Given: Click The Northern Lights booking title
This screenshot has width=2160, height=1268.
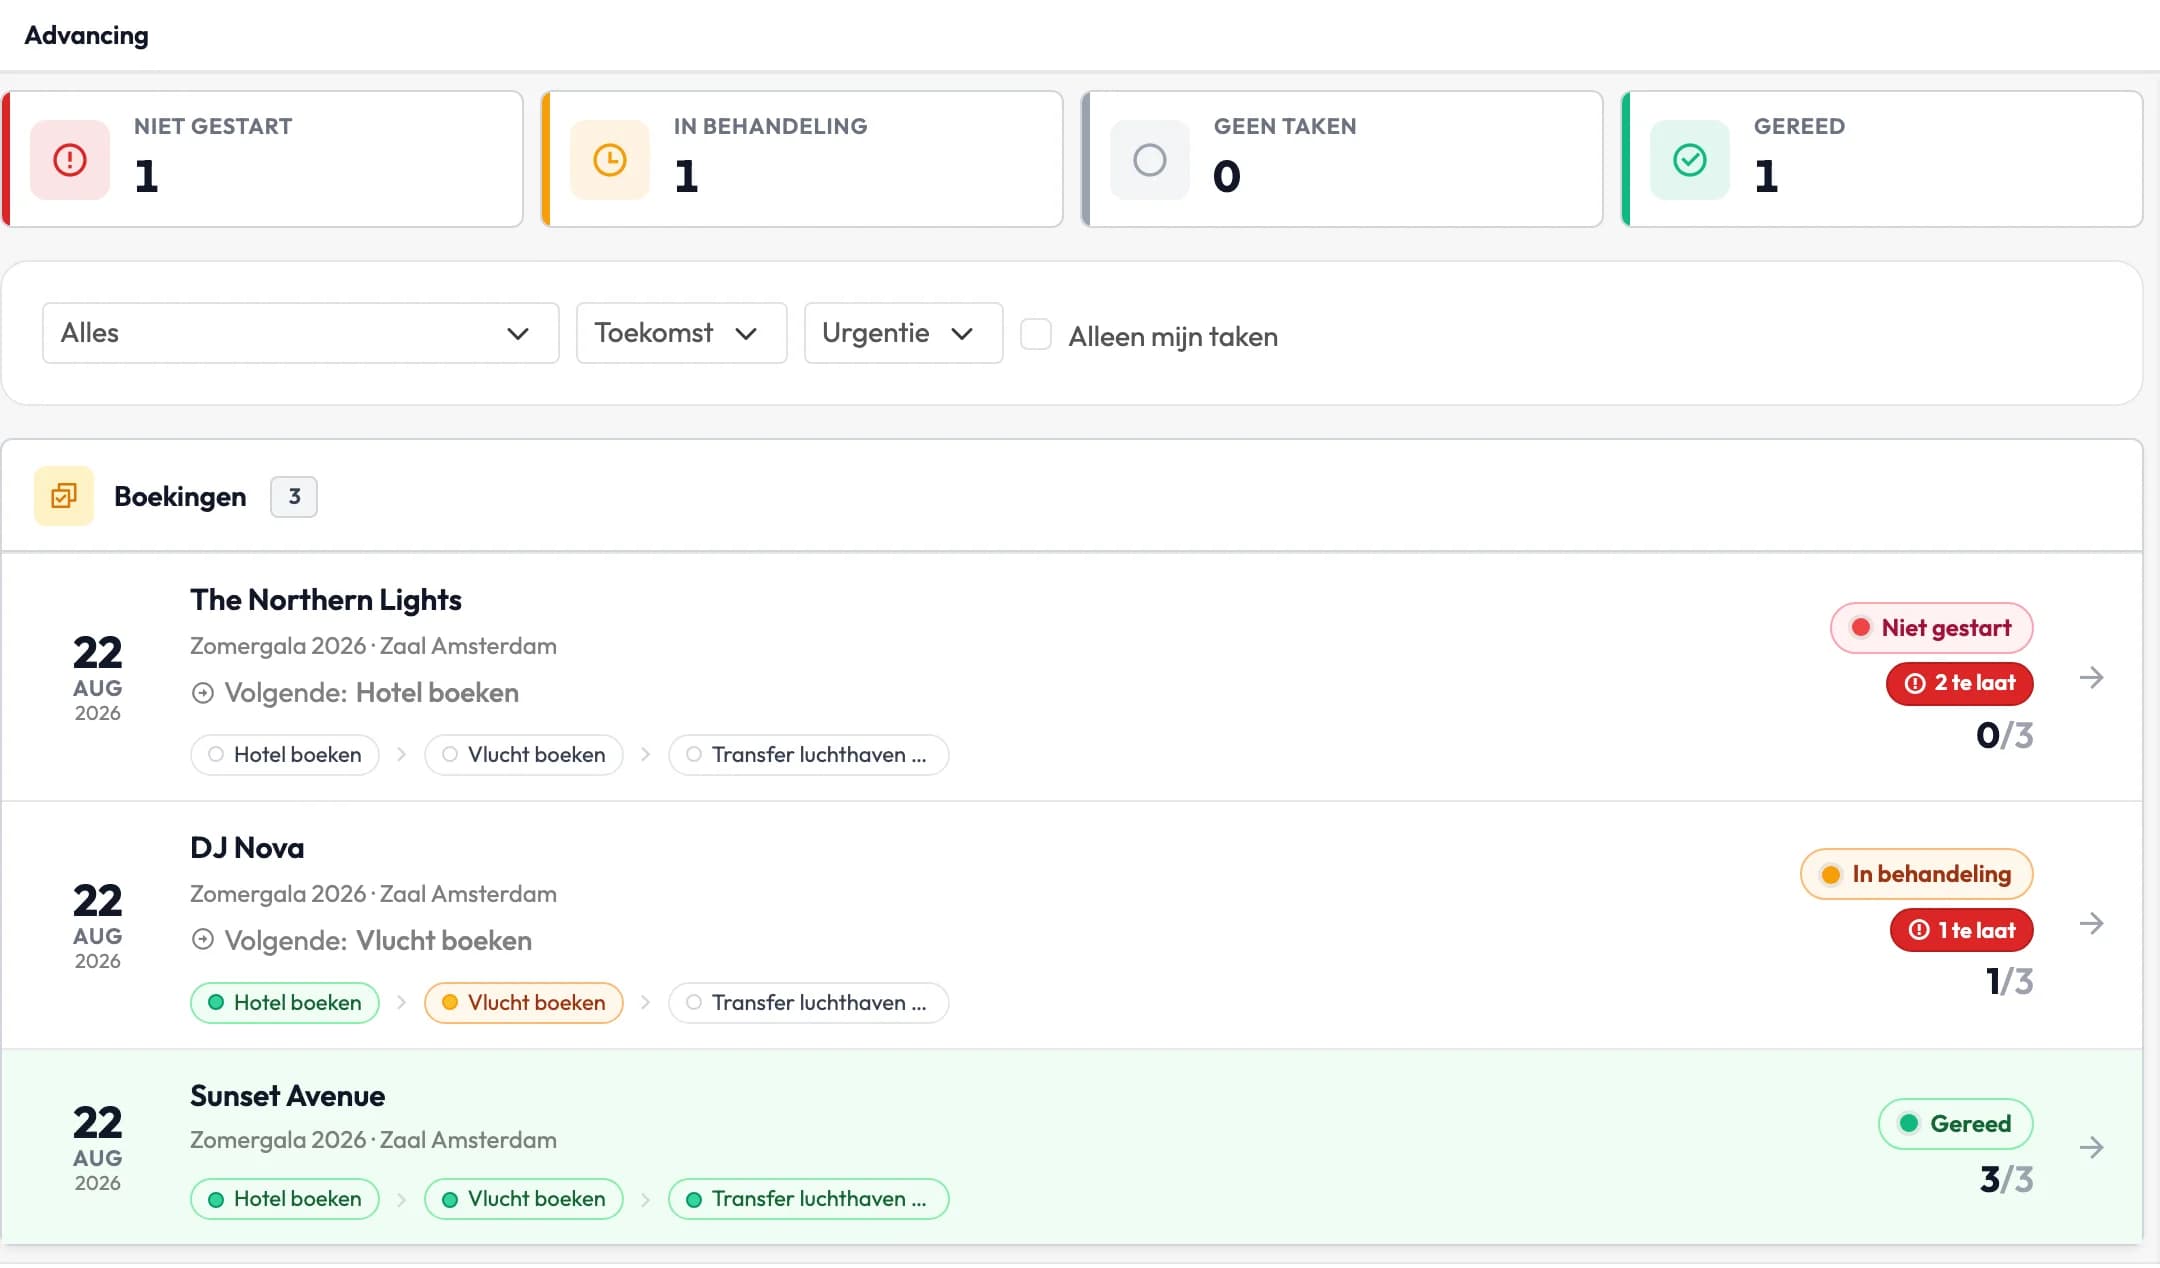Looking at the screenshot, I should pyautogui.click(x=326, y=600).
